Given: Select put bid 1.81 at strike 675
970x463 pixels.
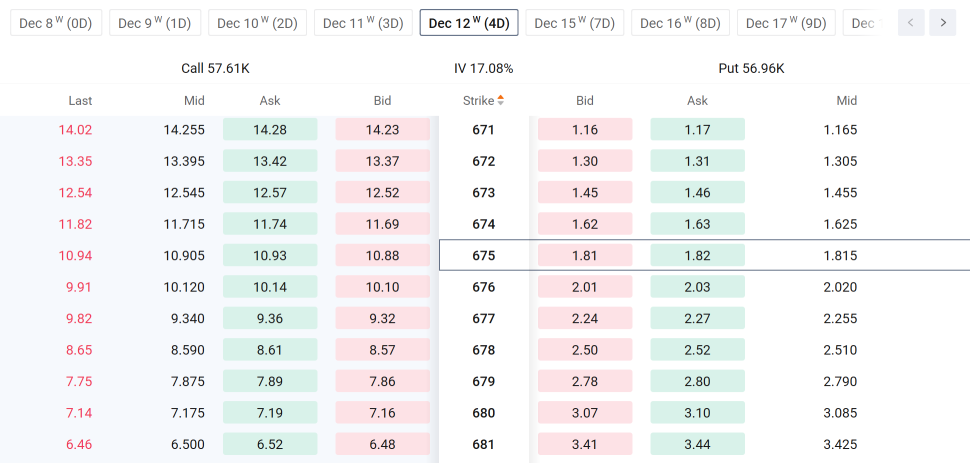Looking at the screenshot, I should [585, 255].
